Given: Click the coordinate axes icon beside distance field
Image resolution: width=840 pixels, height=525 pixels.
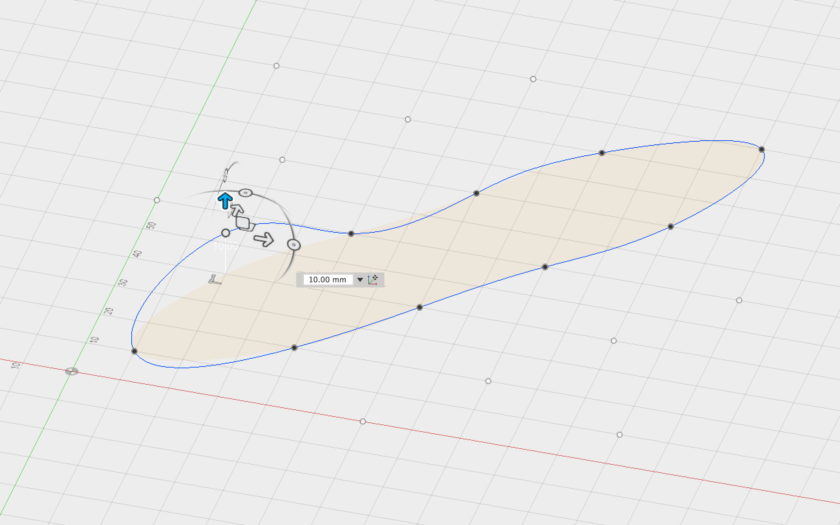Looking at the screenshot, I should tap(374, 280).
